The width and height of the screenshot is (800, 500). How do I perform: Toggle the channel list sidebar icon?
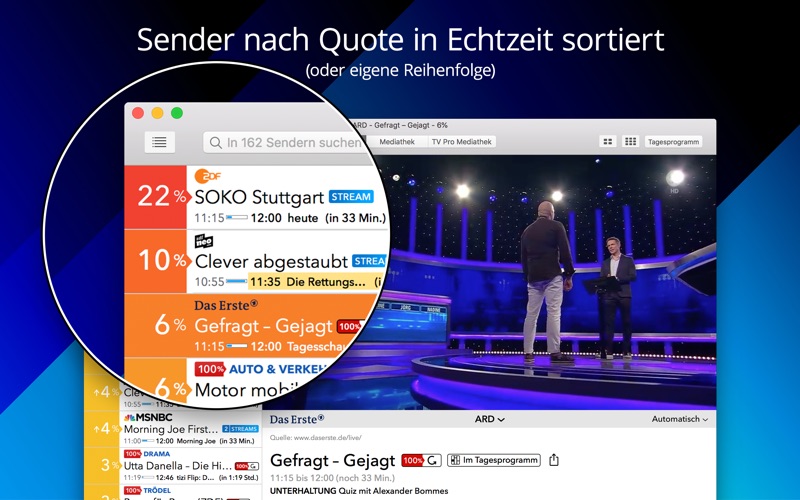point(159,142)
